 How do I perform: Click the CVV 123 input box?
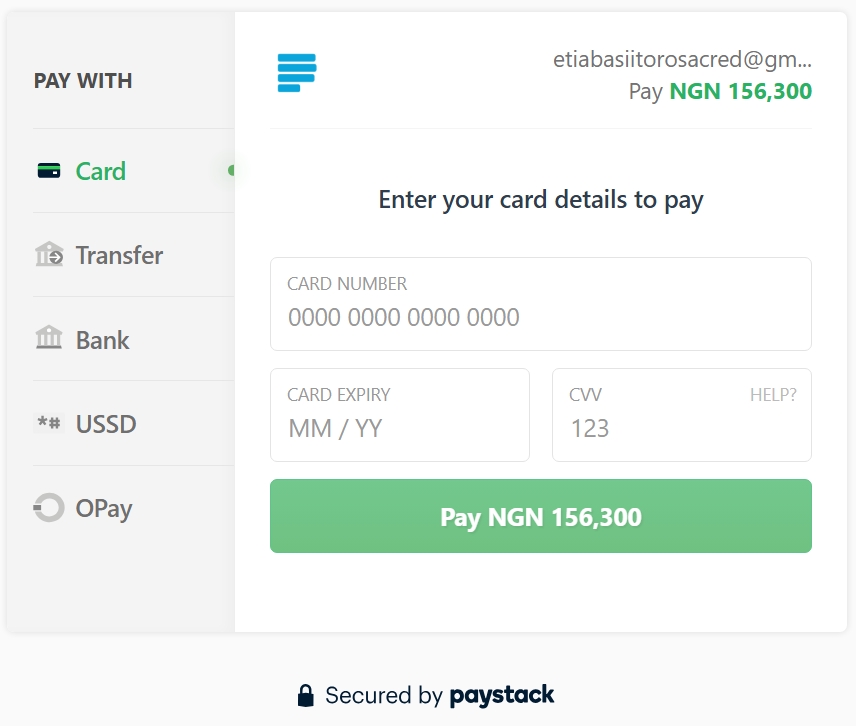pyautogui.click(x=680, y=428)
